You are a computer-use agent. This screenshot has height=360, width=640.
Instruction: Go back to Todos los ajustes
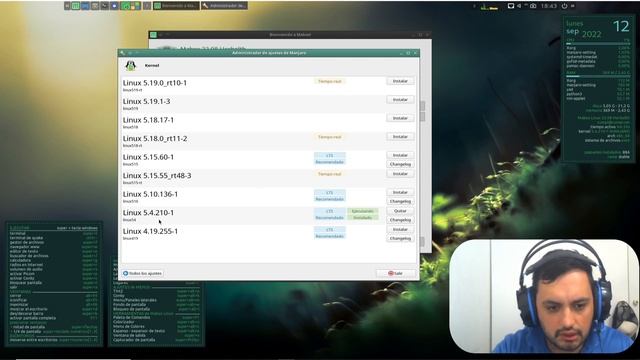(x=142, y=273)
